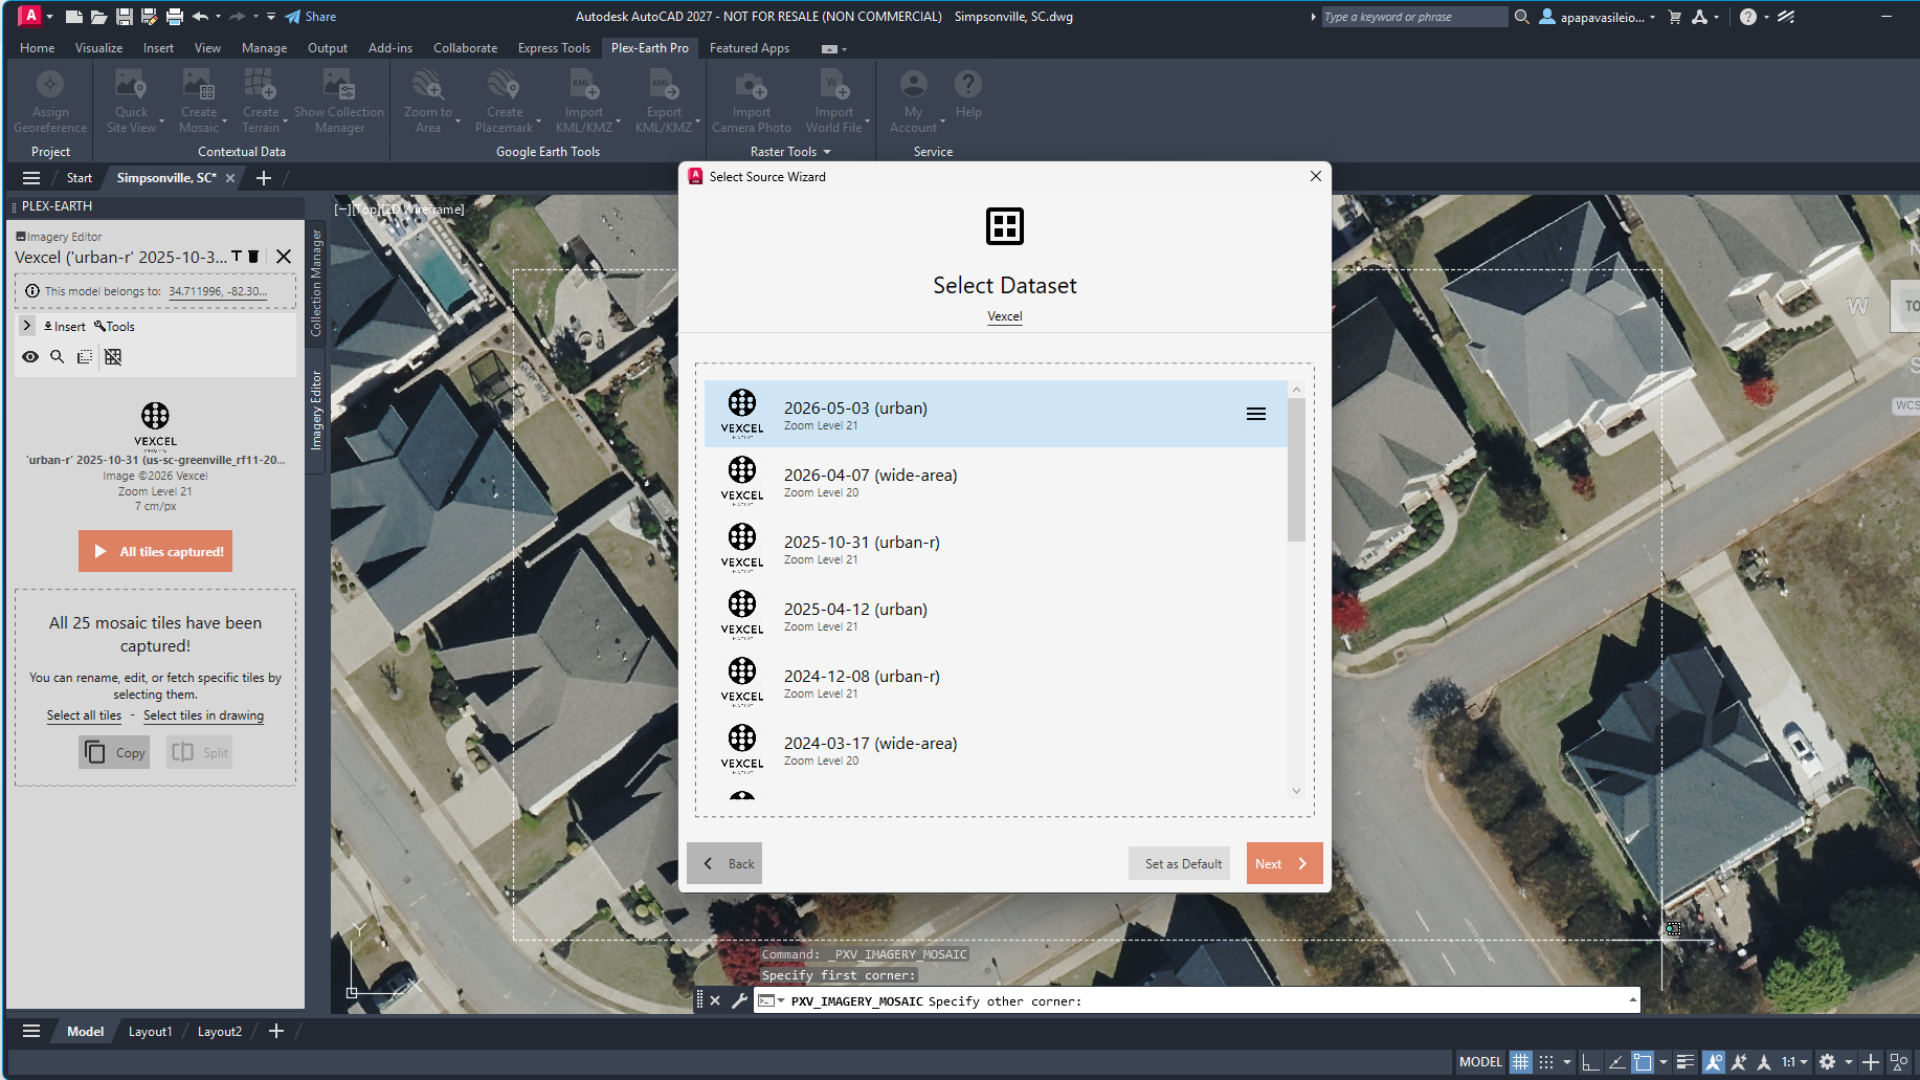Switch to the Visualize ribbon tab
Screen dimensions: 1920x1080
pyautogui.click(x=98, y=48)
